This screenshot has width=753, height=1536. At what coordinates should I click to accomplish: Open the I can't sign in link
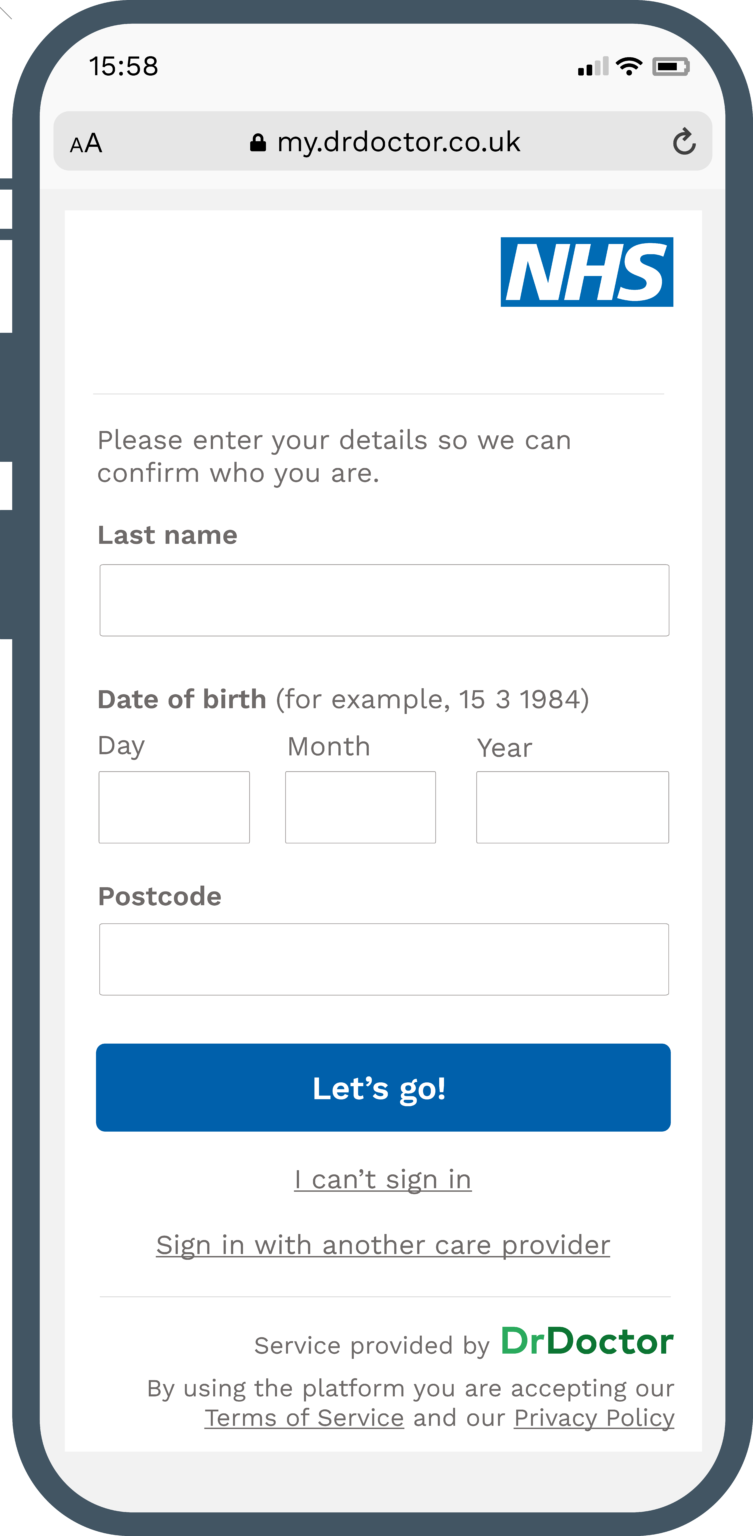point(383,1180)
